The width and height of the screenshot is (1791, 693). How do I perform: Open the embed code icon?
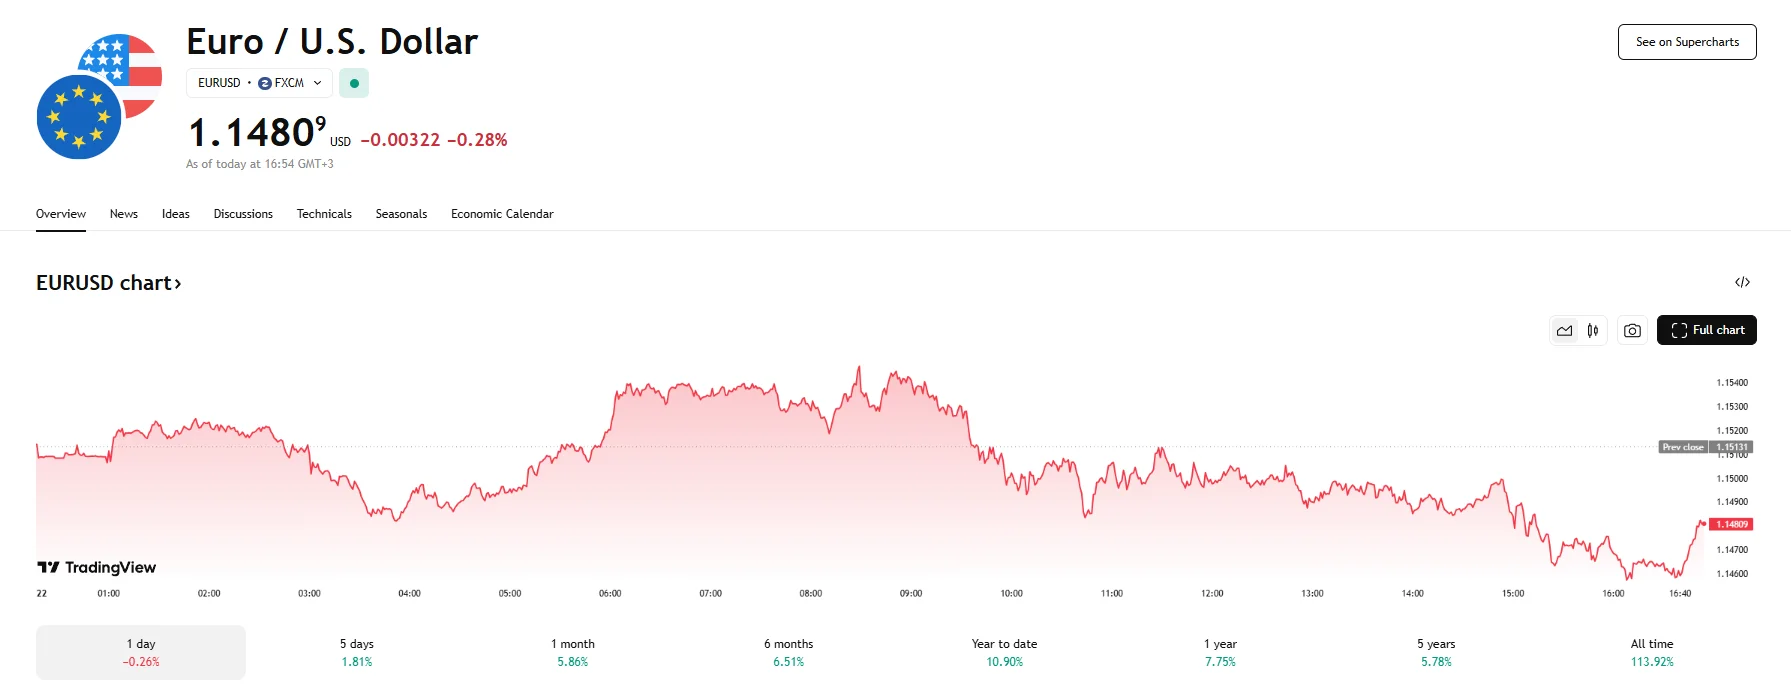[1742, 282]
